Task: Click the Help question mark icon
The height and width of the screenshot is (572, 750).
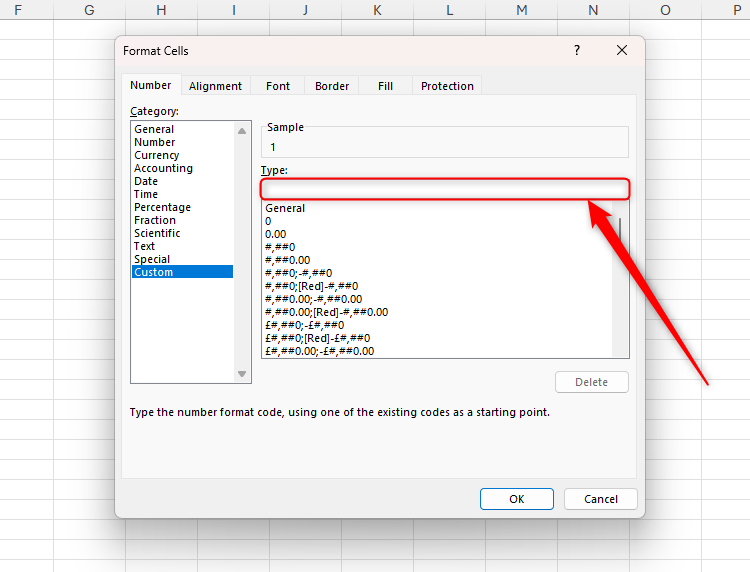Action: click(577, 50)
